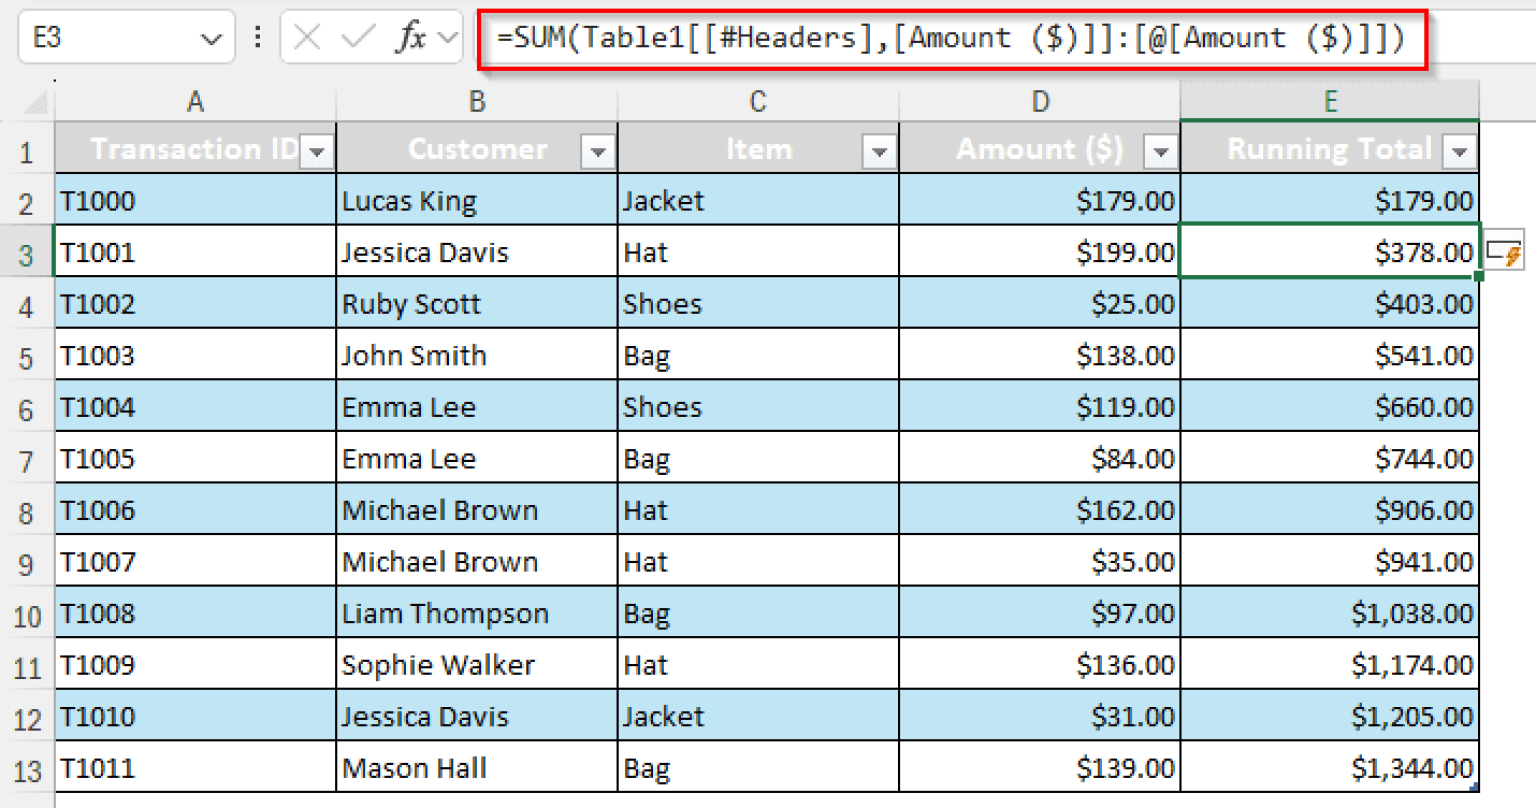Open the Transaction ID filter dropdown
This screenshot has width=1536, height=808.
[x=317, y=151]
